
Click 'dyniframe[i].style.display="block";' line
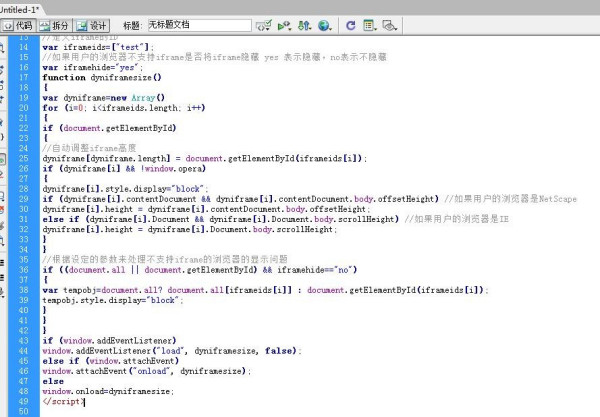coord(126,189)
